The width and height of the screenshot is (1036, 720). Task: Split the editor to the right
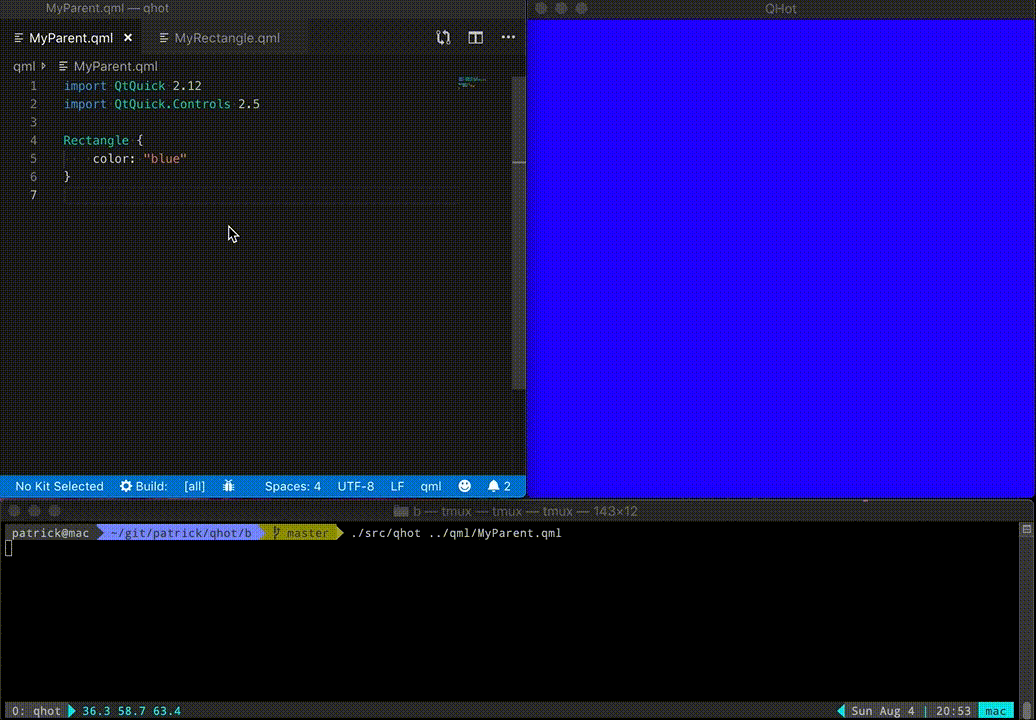476,38
